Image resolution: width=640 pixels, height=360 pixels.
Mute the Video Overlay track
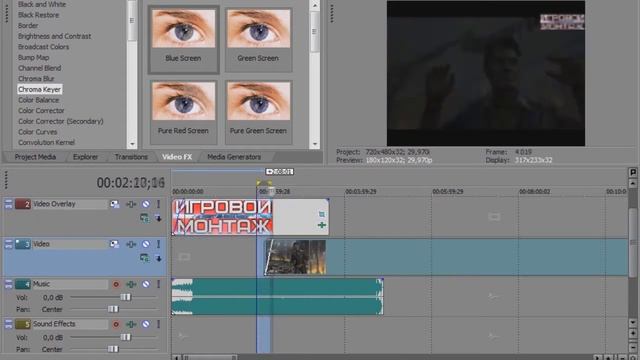pyautogui.click(x=146, y=204)
